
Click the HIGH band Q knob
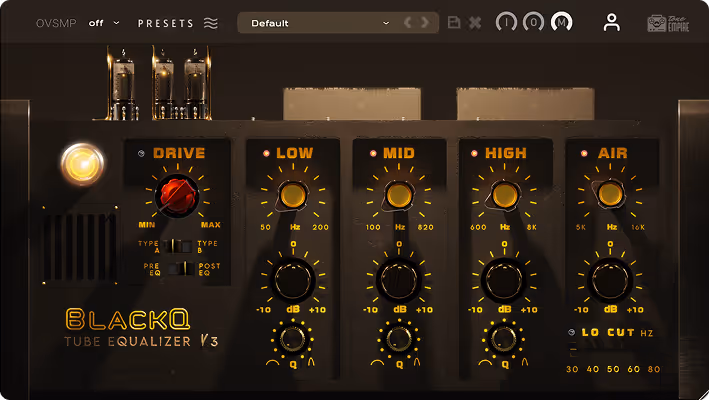click(x=504, y=339)
